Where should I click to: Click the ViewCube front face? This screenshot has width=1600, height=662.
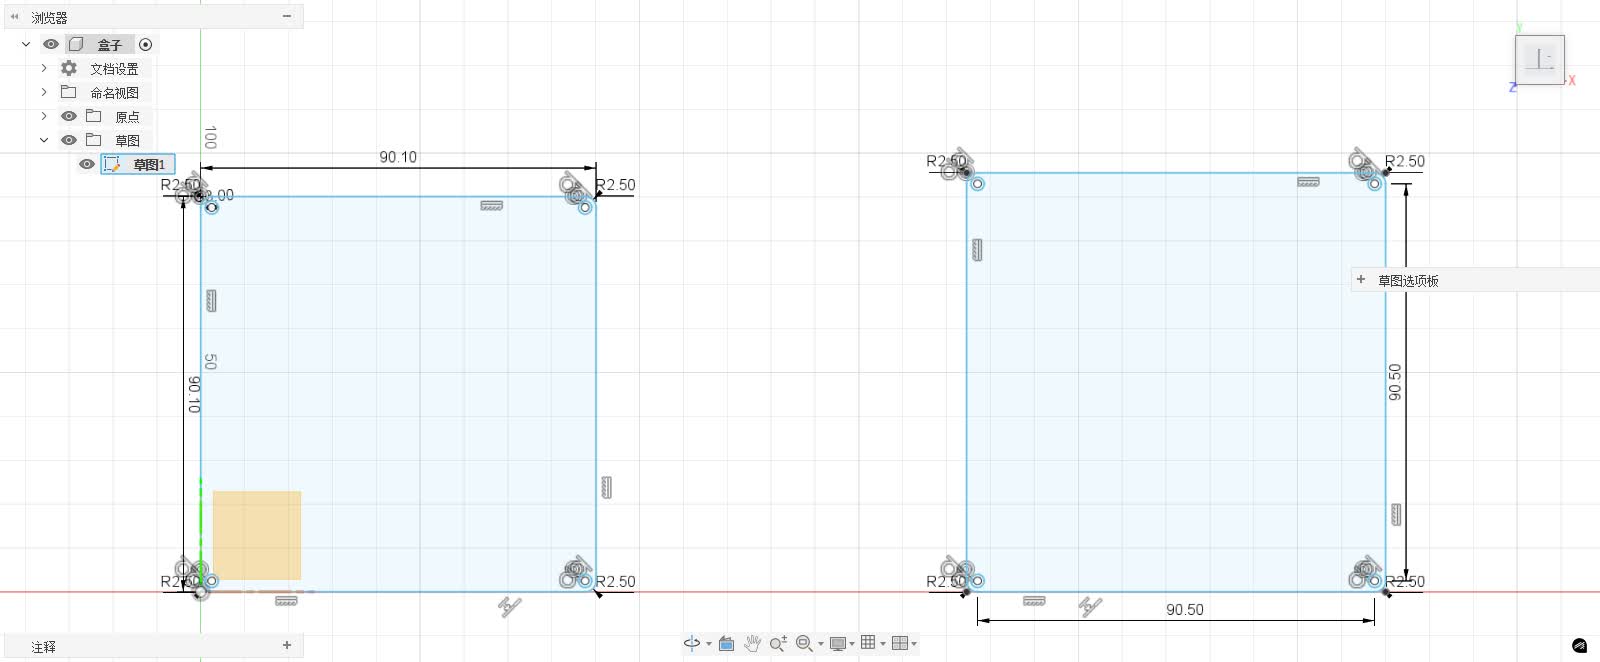point(1540,59)
